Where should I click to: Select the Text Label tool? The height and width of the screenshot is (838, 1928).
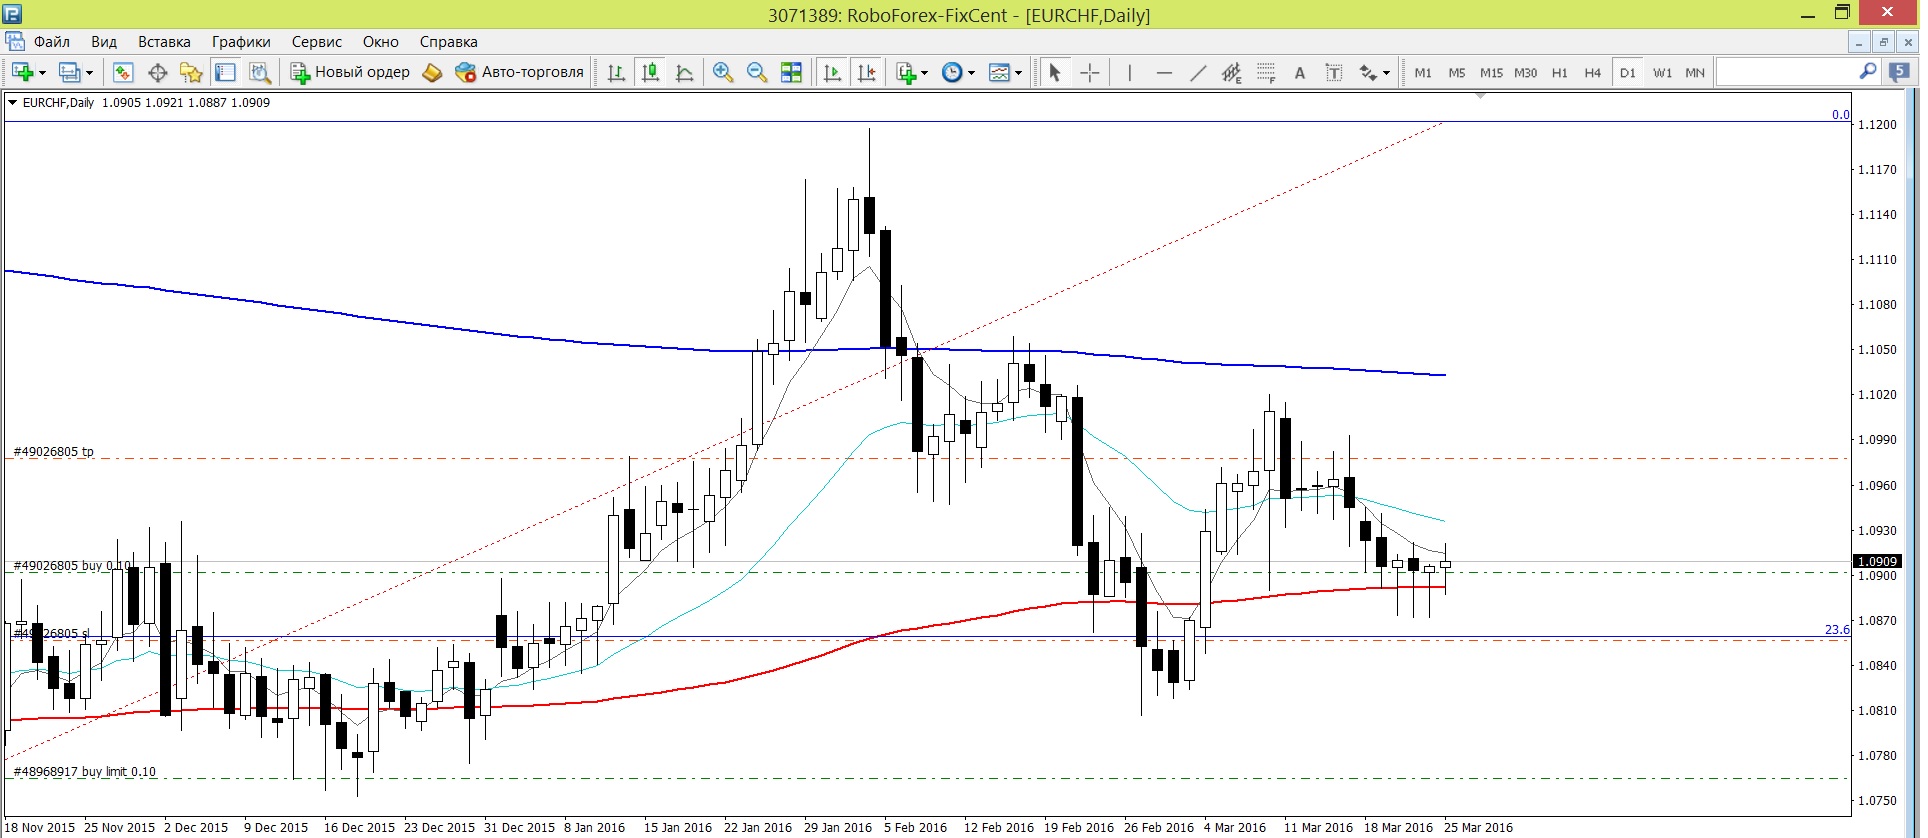pos(1334,72)
